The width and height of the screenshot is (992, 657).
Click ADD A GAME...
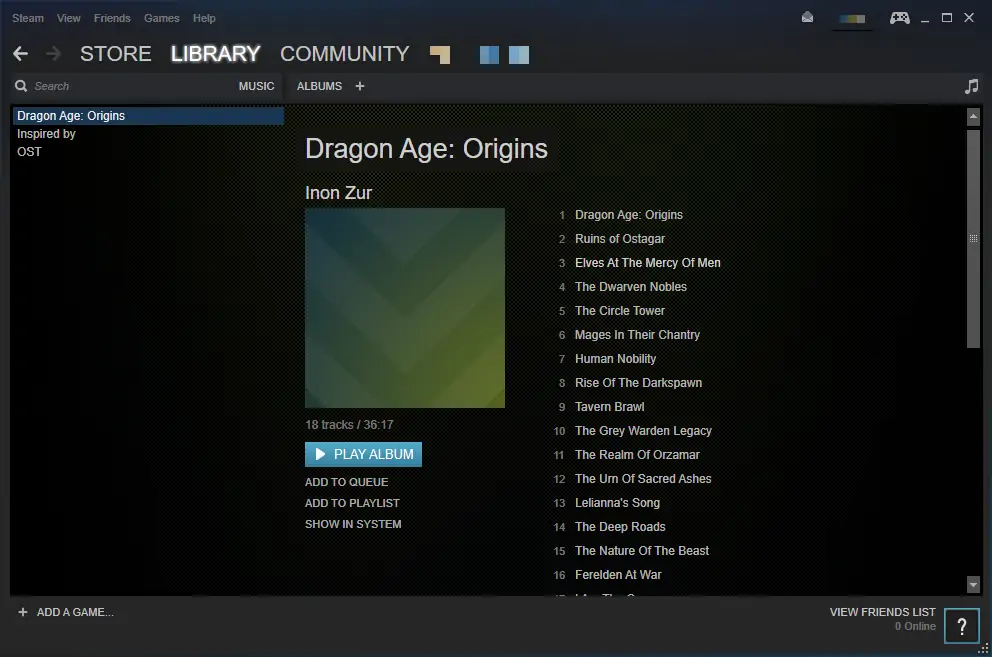[75, 612]
